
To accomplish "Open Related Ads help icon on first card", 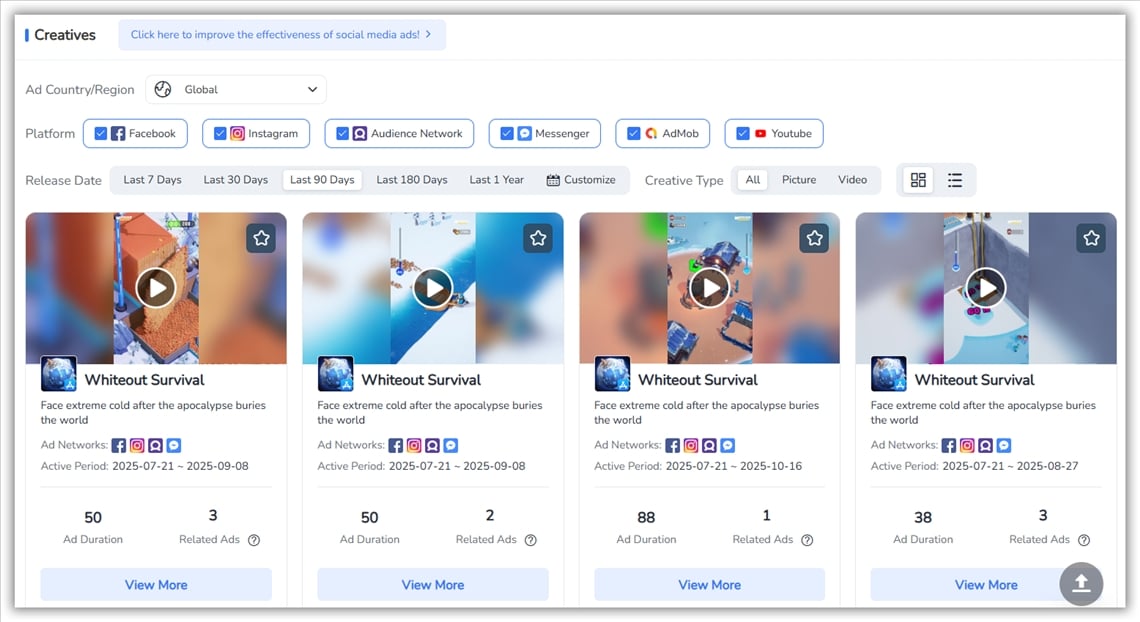I will (254, 540).
